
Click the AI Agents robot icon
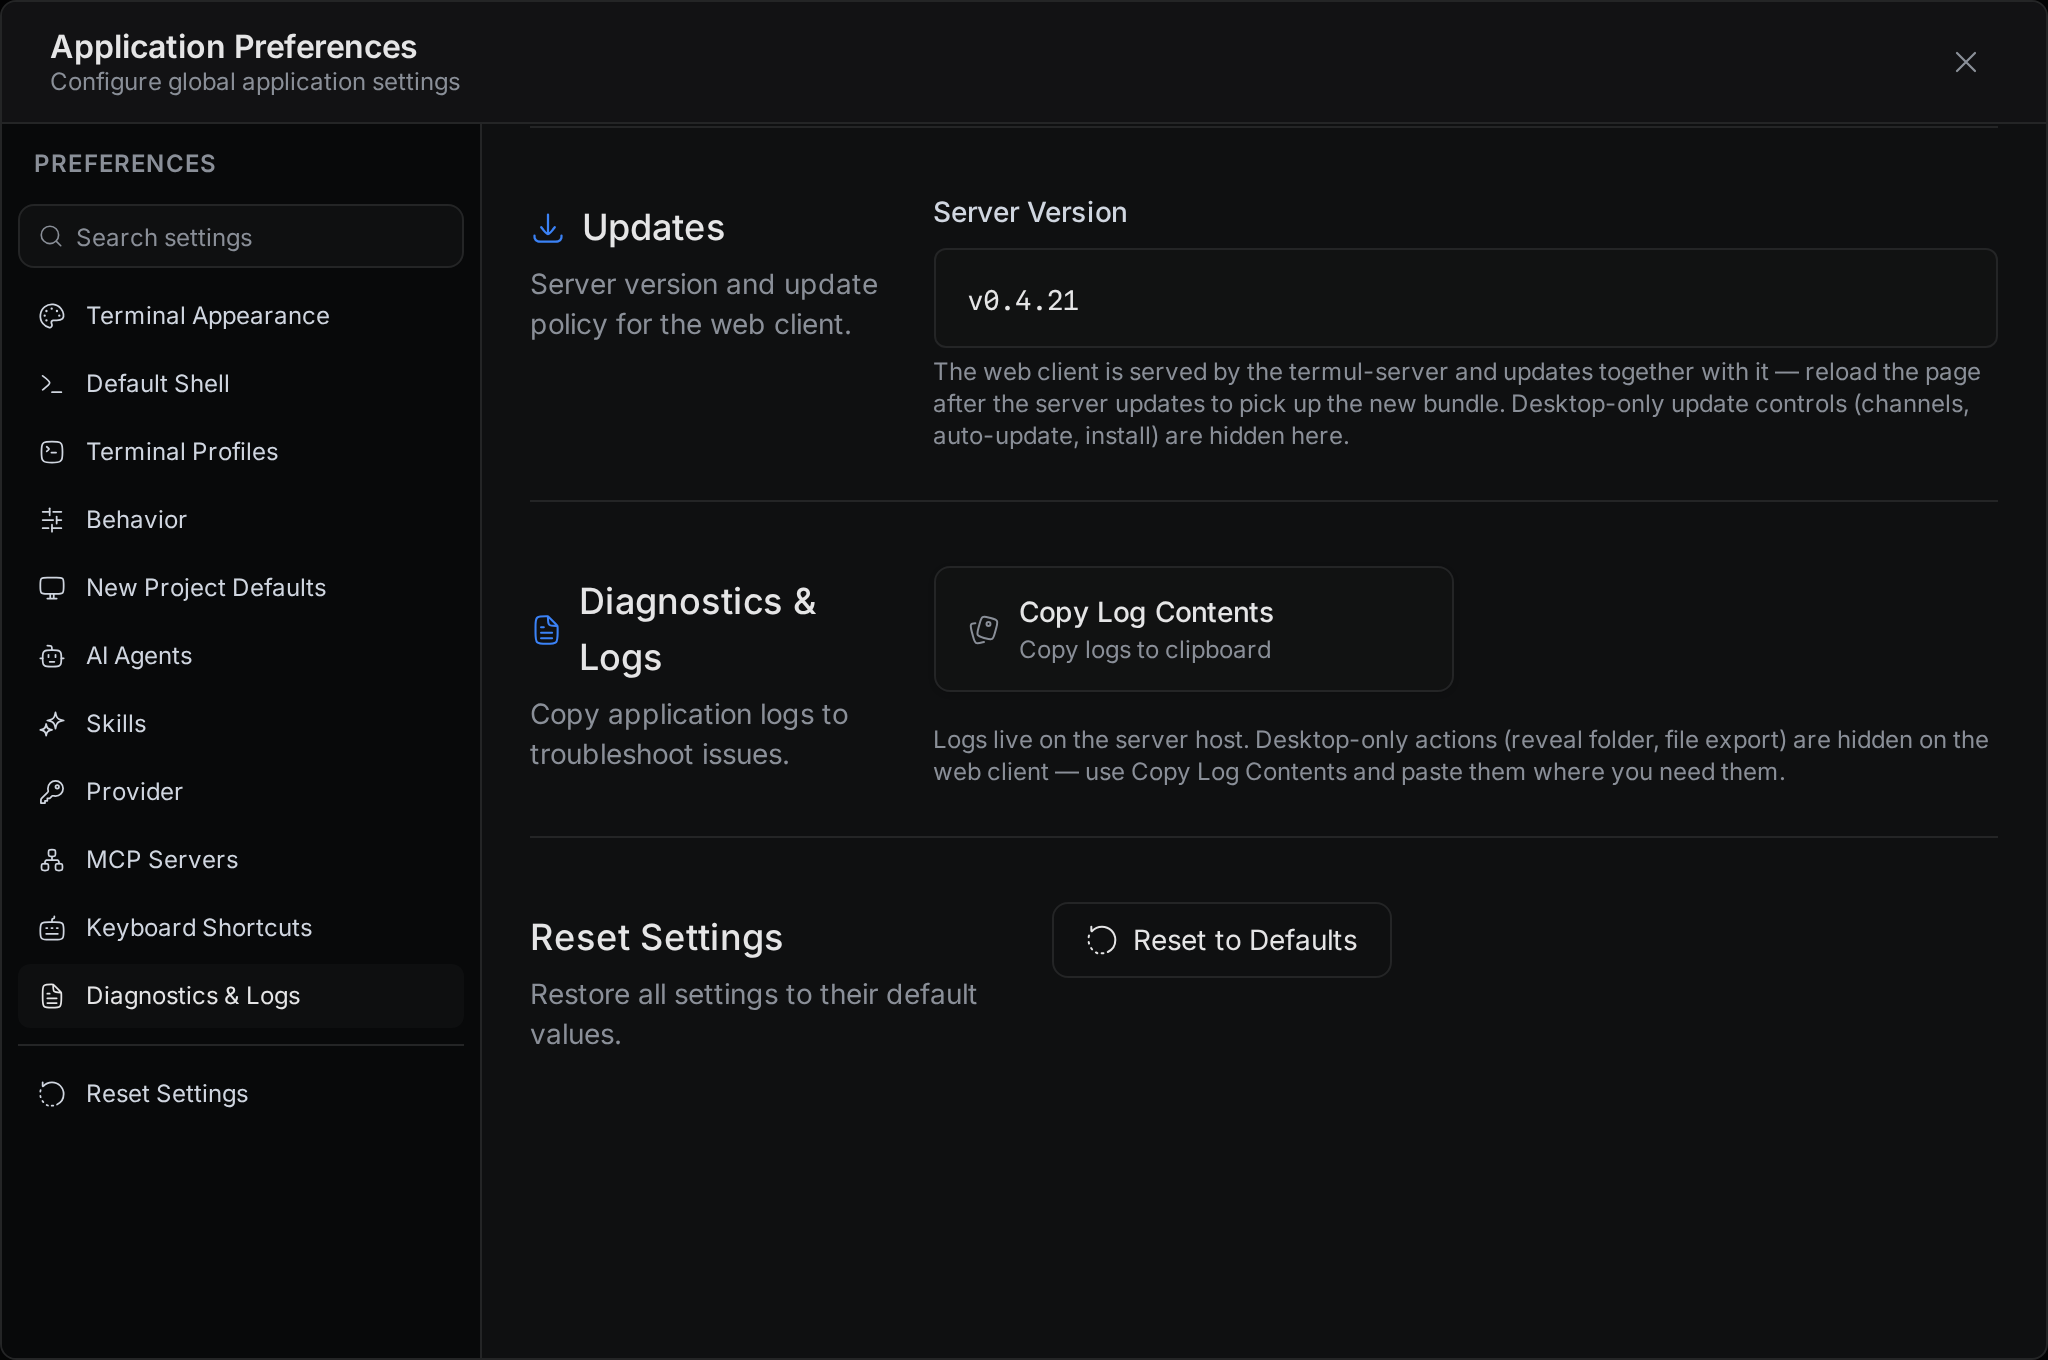click(x=52, y=656)
